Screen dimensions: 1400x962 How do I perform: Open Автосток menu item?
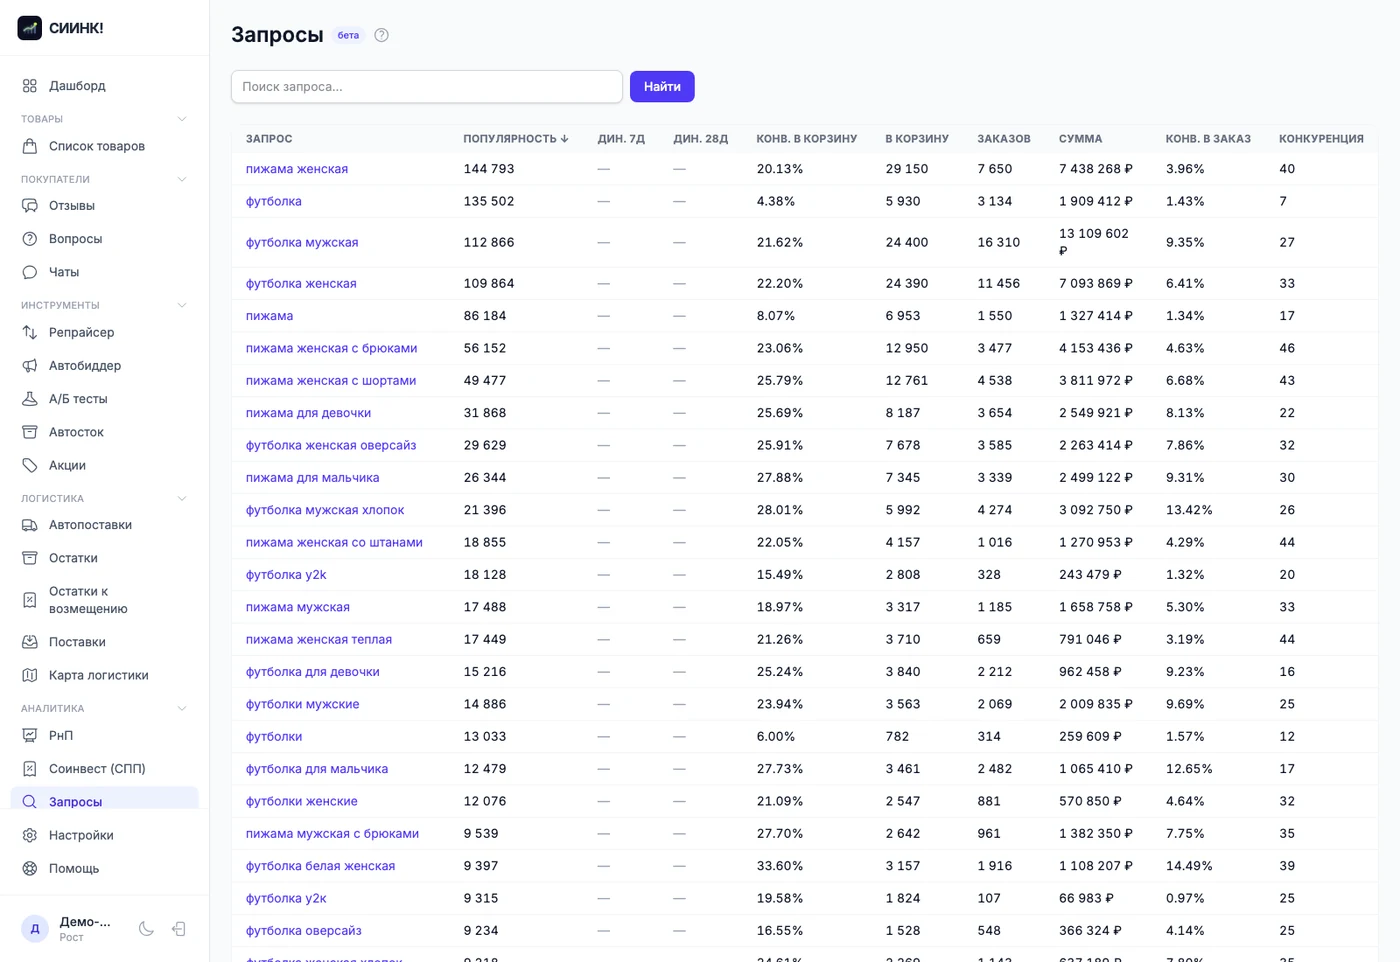click(x=104, y=432)
